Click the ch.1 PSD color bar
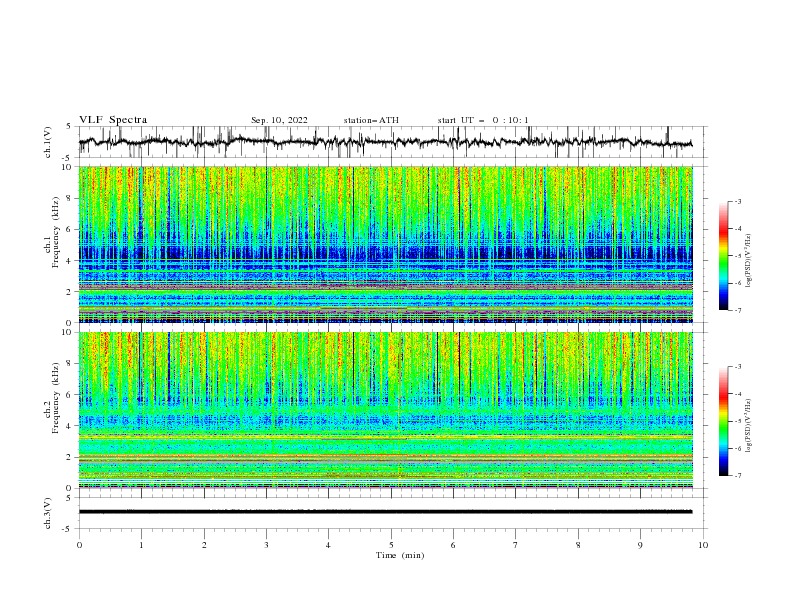The width and height of the screenshot is (792, 612). (723, 256)
